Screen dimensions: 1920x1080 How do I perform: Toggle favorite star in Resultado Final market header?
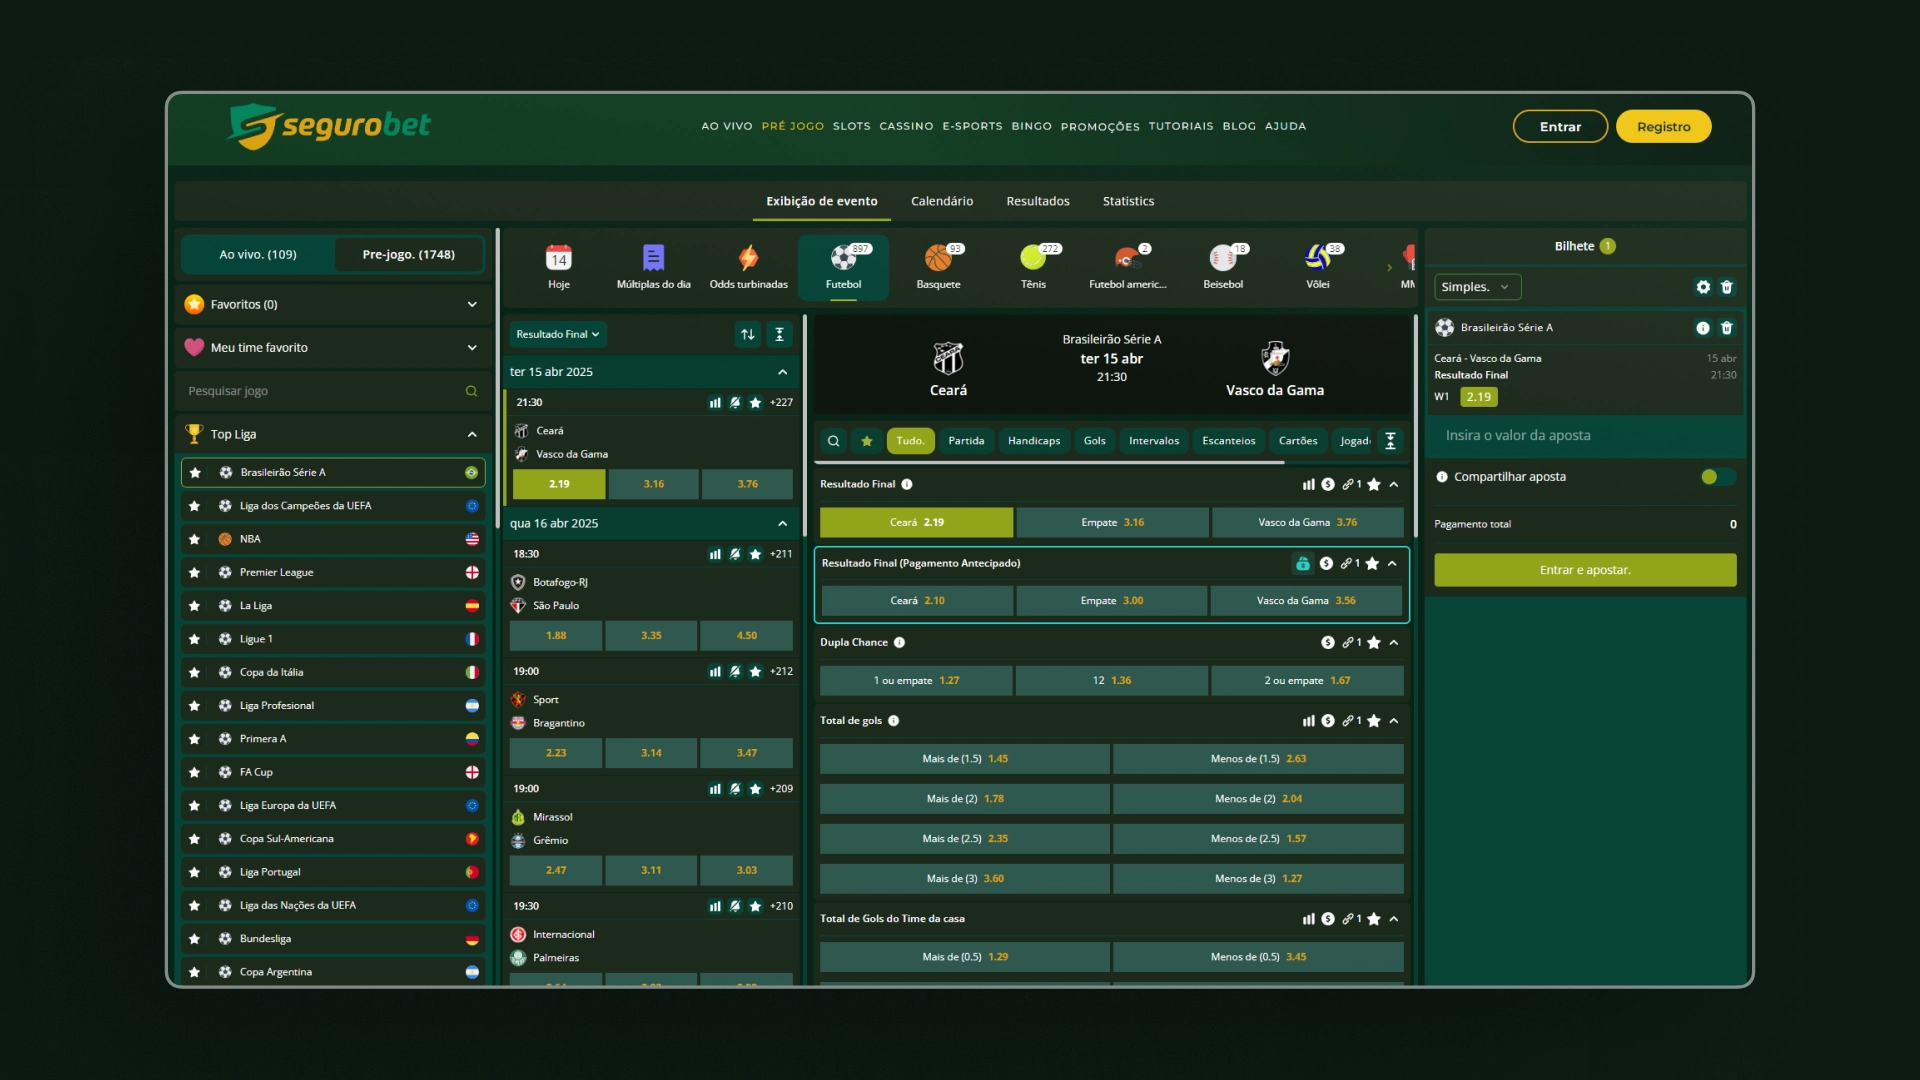[x=1374, y=484]
